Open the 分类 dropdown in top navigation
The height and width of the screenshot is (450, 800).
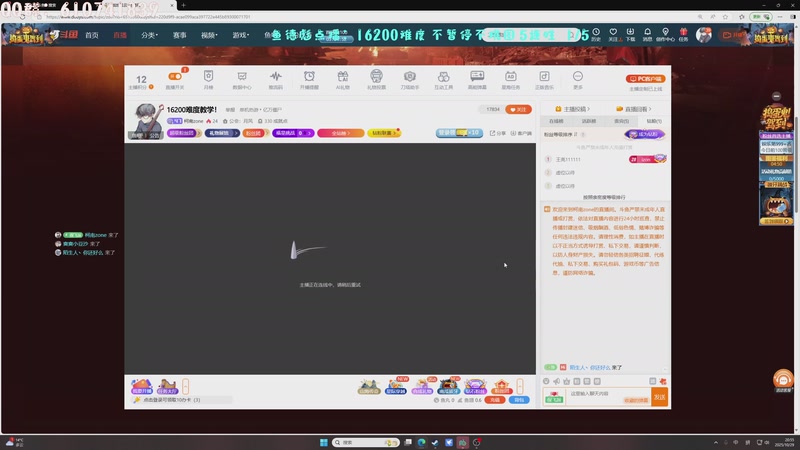[x=149, y=35]
